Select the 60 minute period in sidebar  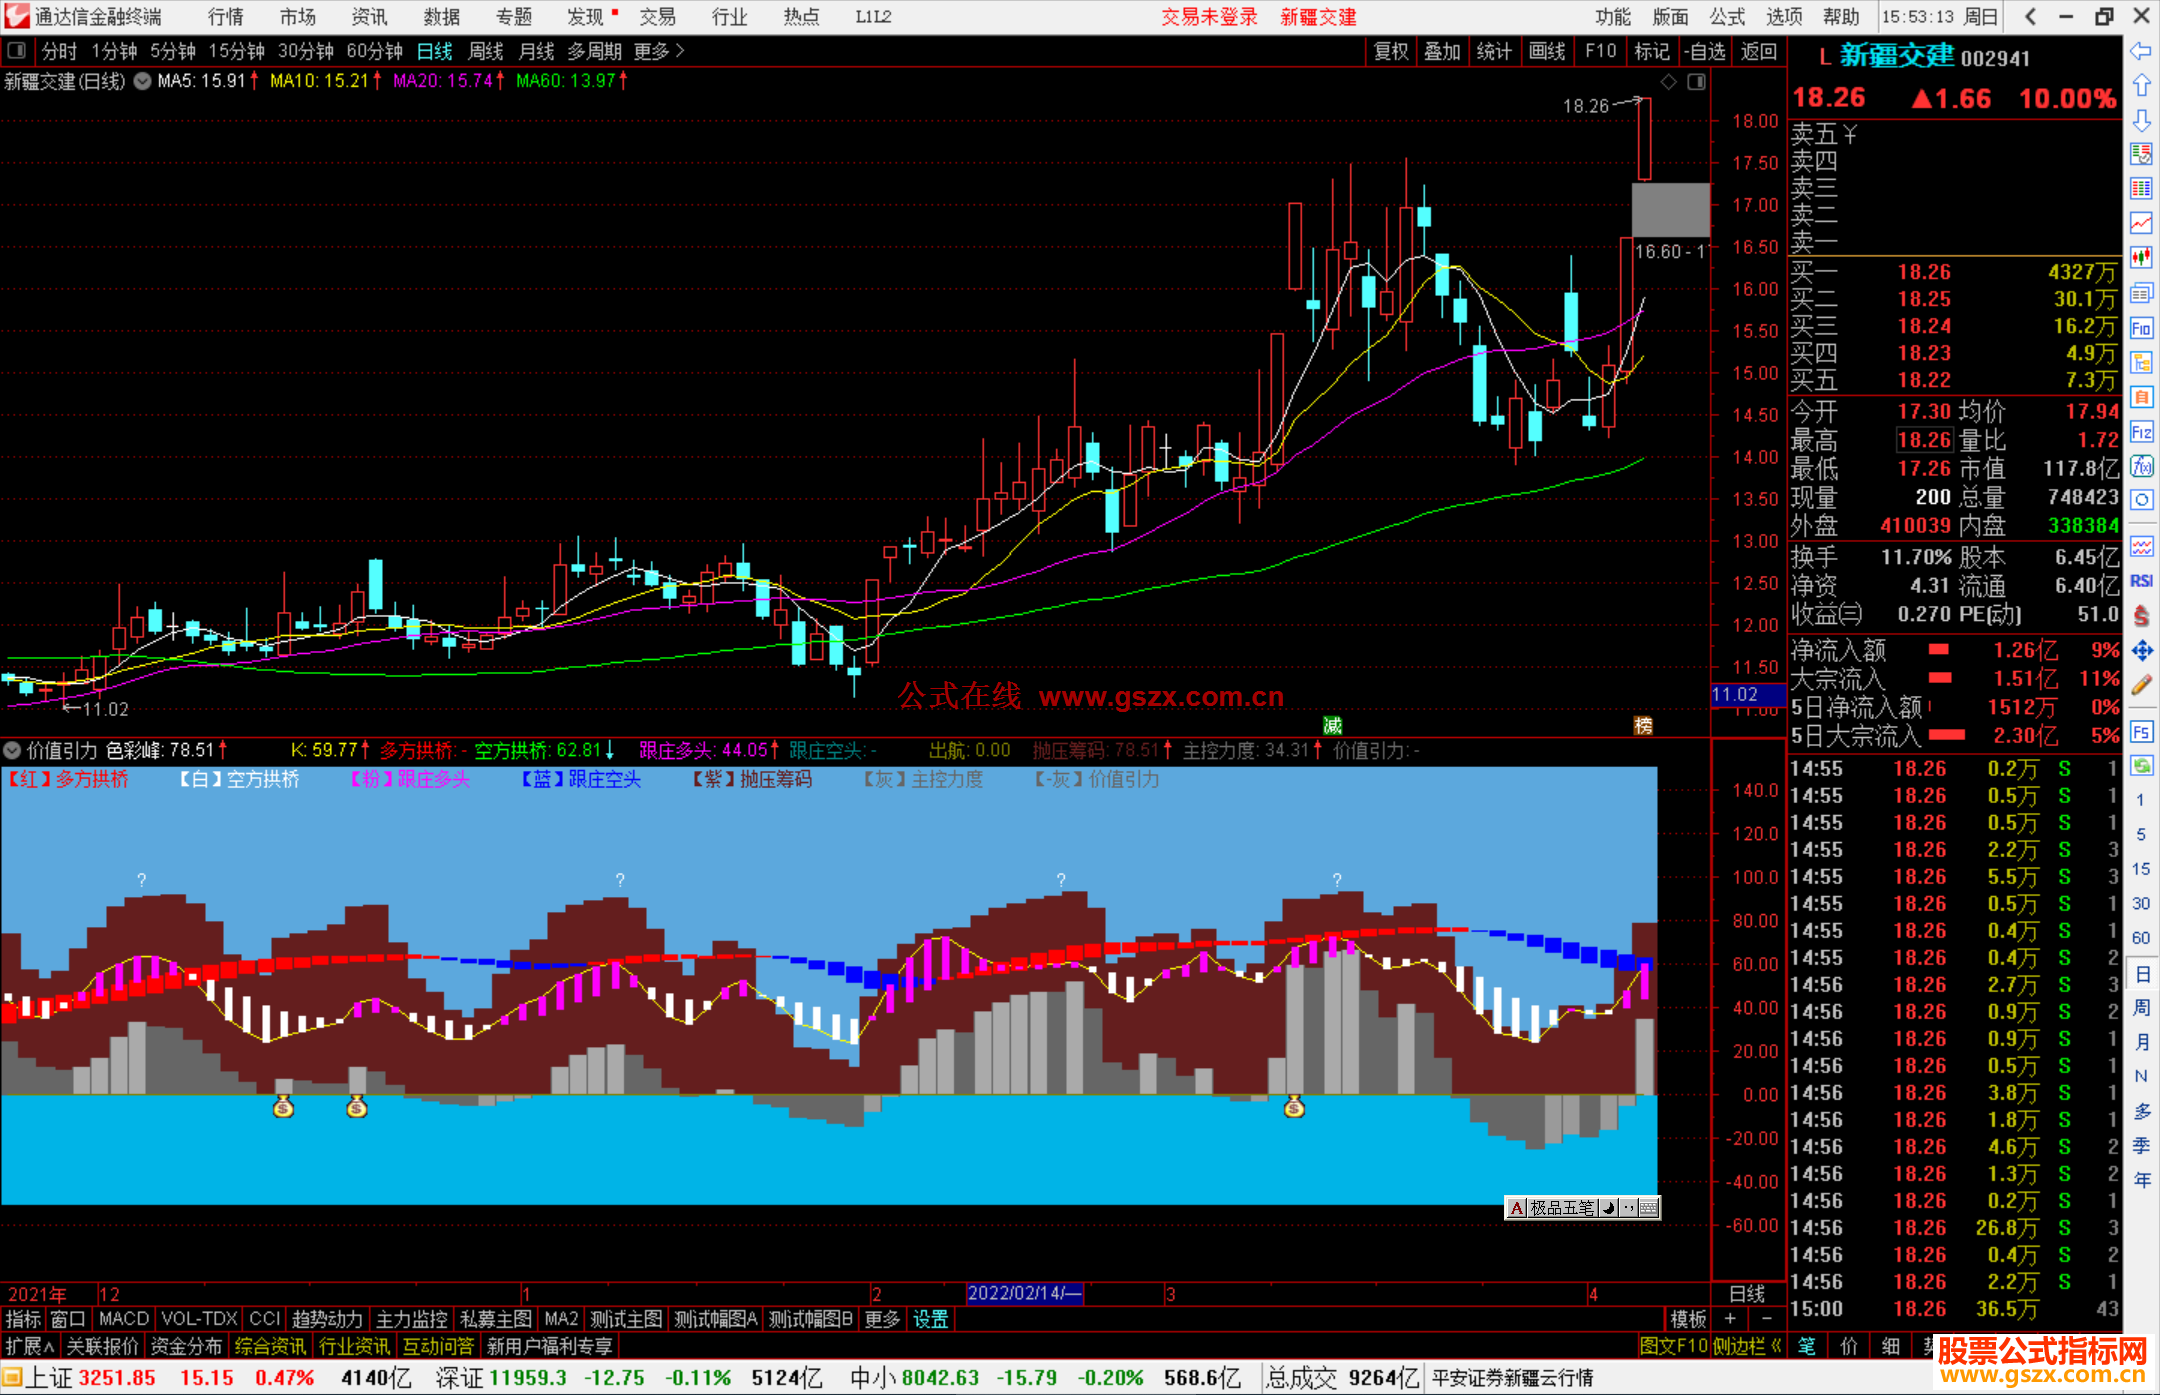(x=2141, y=938)
